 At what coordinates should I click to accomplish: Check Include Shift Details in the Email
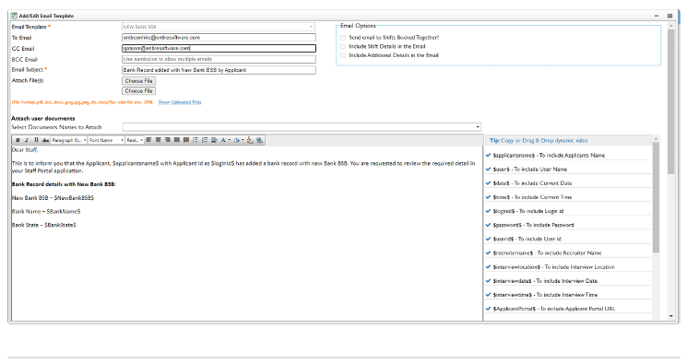tap(343, 46)
